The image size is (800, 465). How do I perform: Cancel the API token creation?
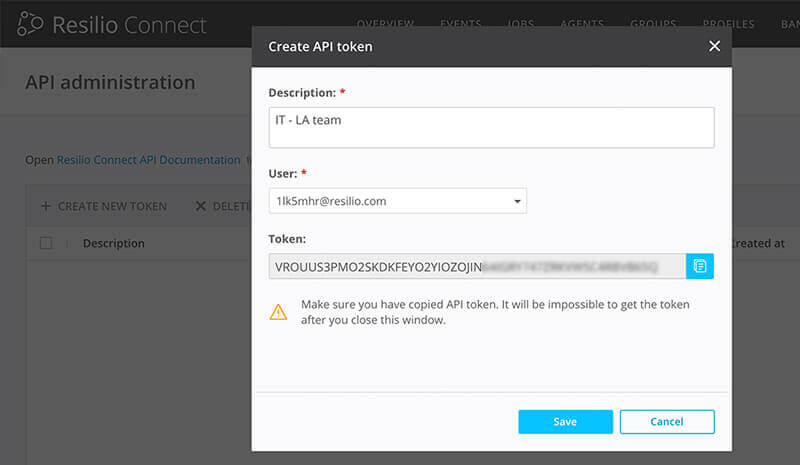pos(667,422)
